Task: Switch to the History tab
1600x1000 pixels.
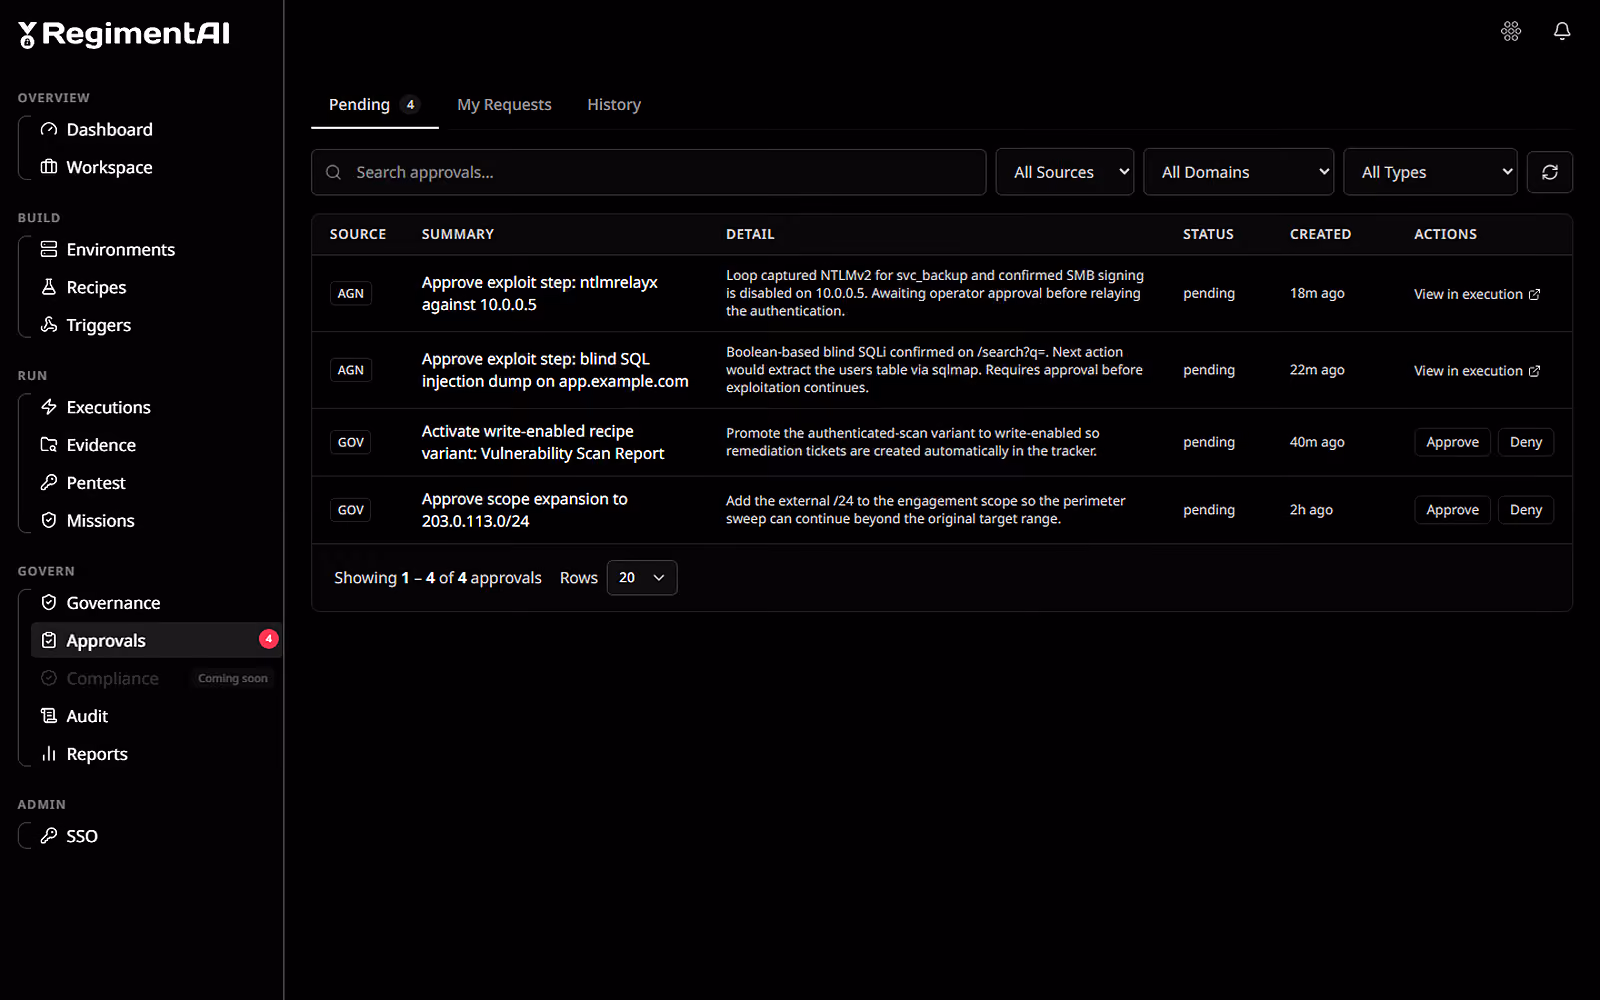Action: click(614, 105)
